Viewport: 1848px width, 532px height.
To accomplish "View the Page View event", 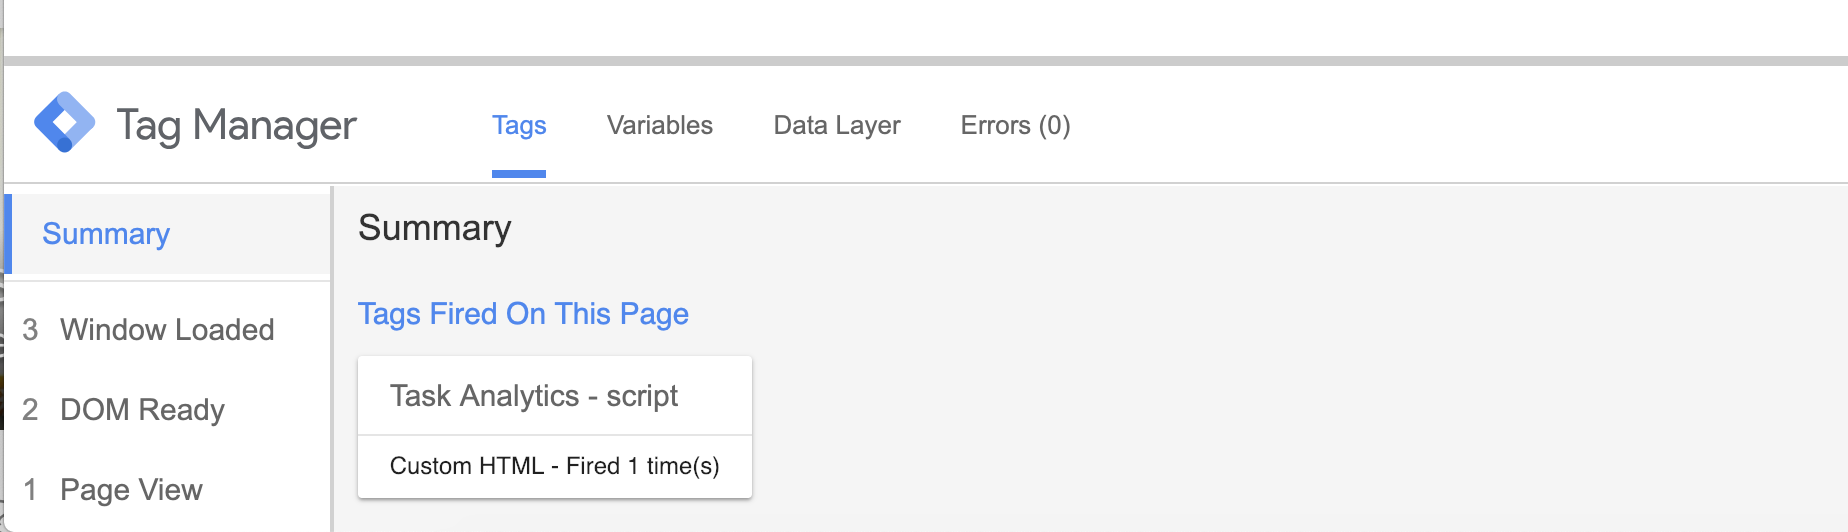I will 131,490.
